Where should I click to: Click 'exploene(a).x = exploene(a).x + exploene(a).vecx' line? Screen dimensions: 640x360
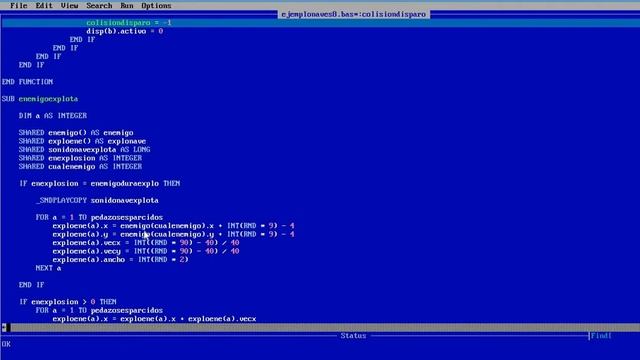coord(154,319)
